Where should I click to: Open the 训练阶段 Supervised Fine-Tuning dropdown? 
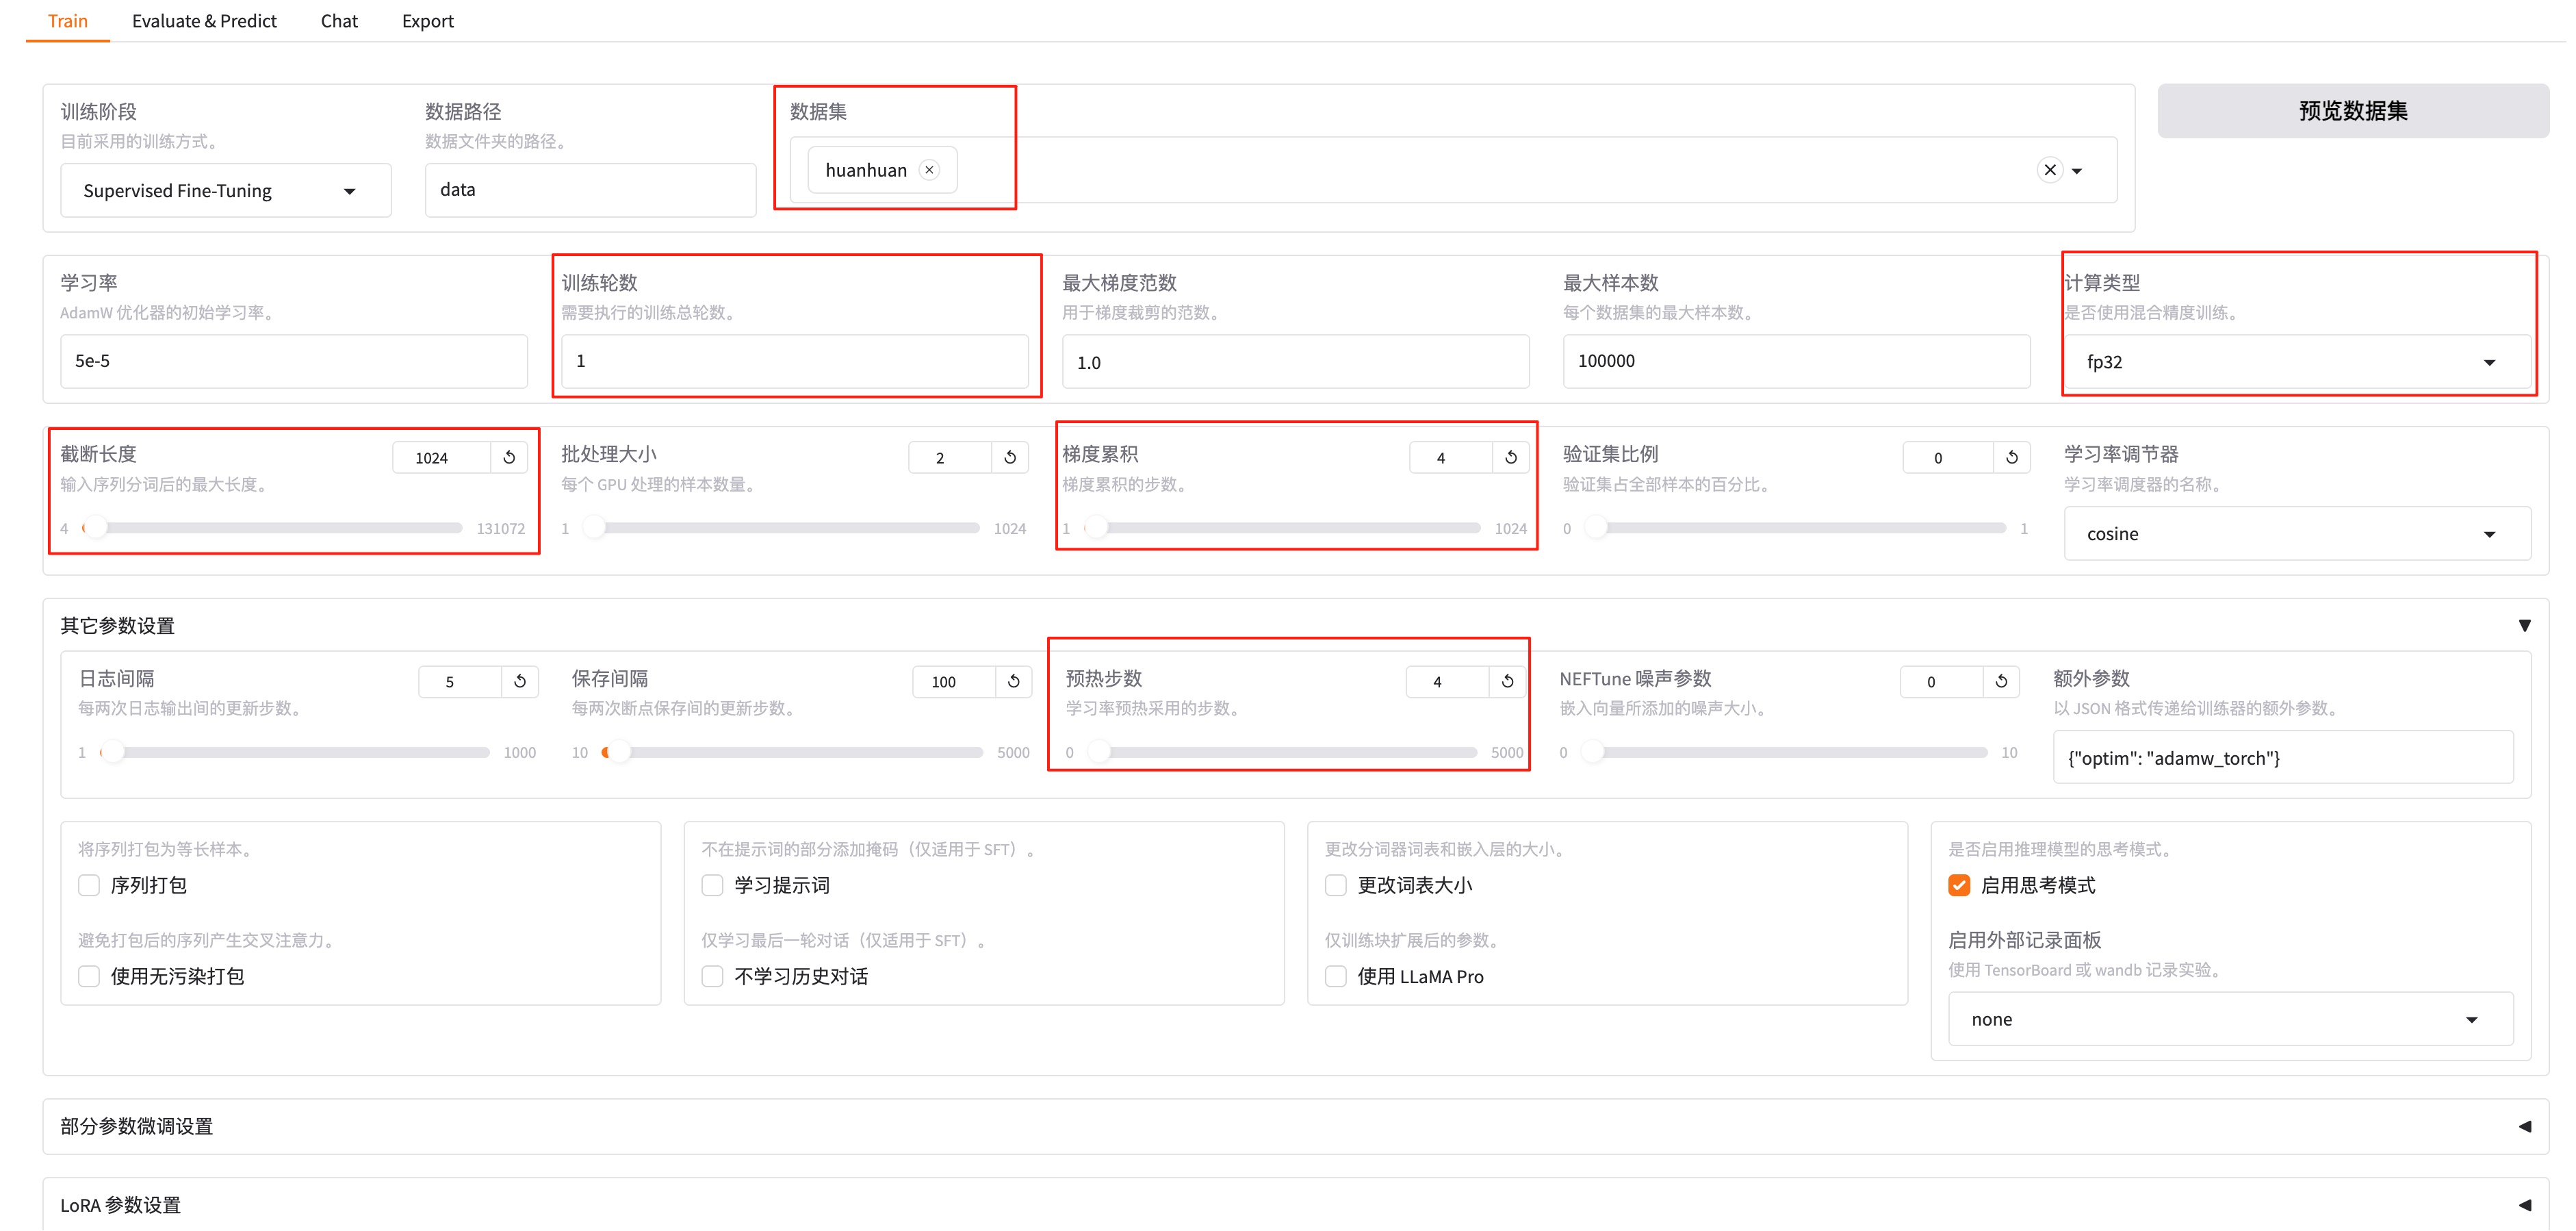click(x=226, y=190)
